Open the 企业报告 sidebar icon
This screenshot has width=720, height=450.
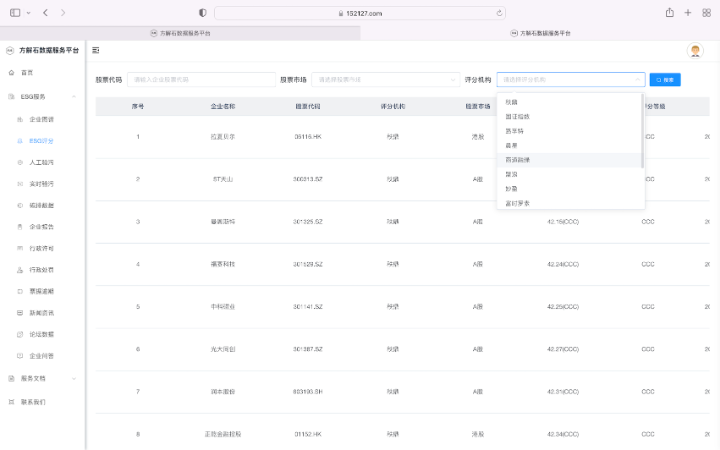point(20,227)
